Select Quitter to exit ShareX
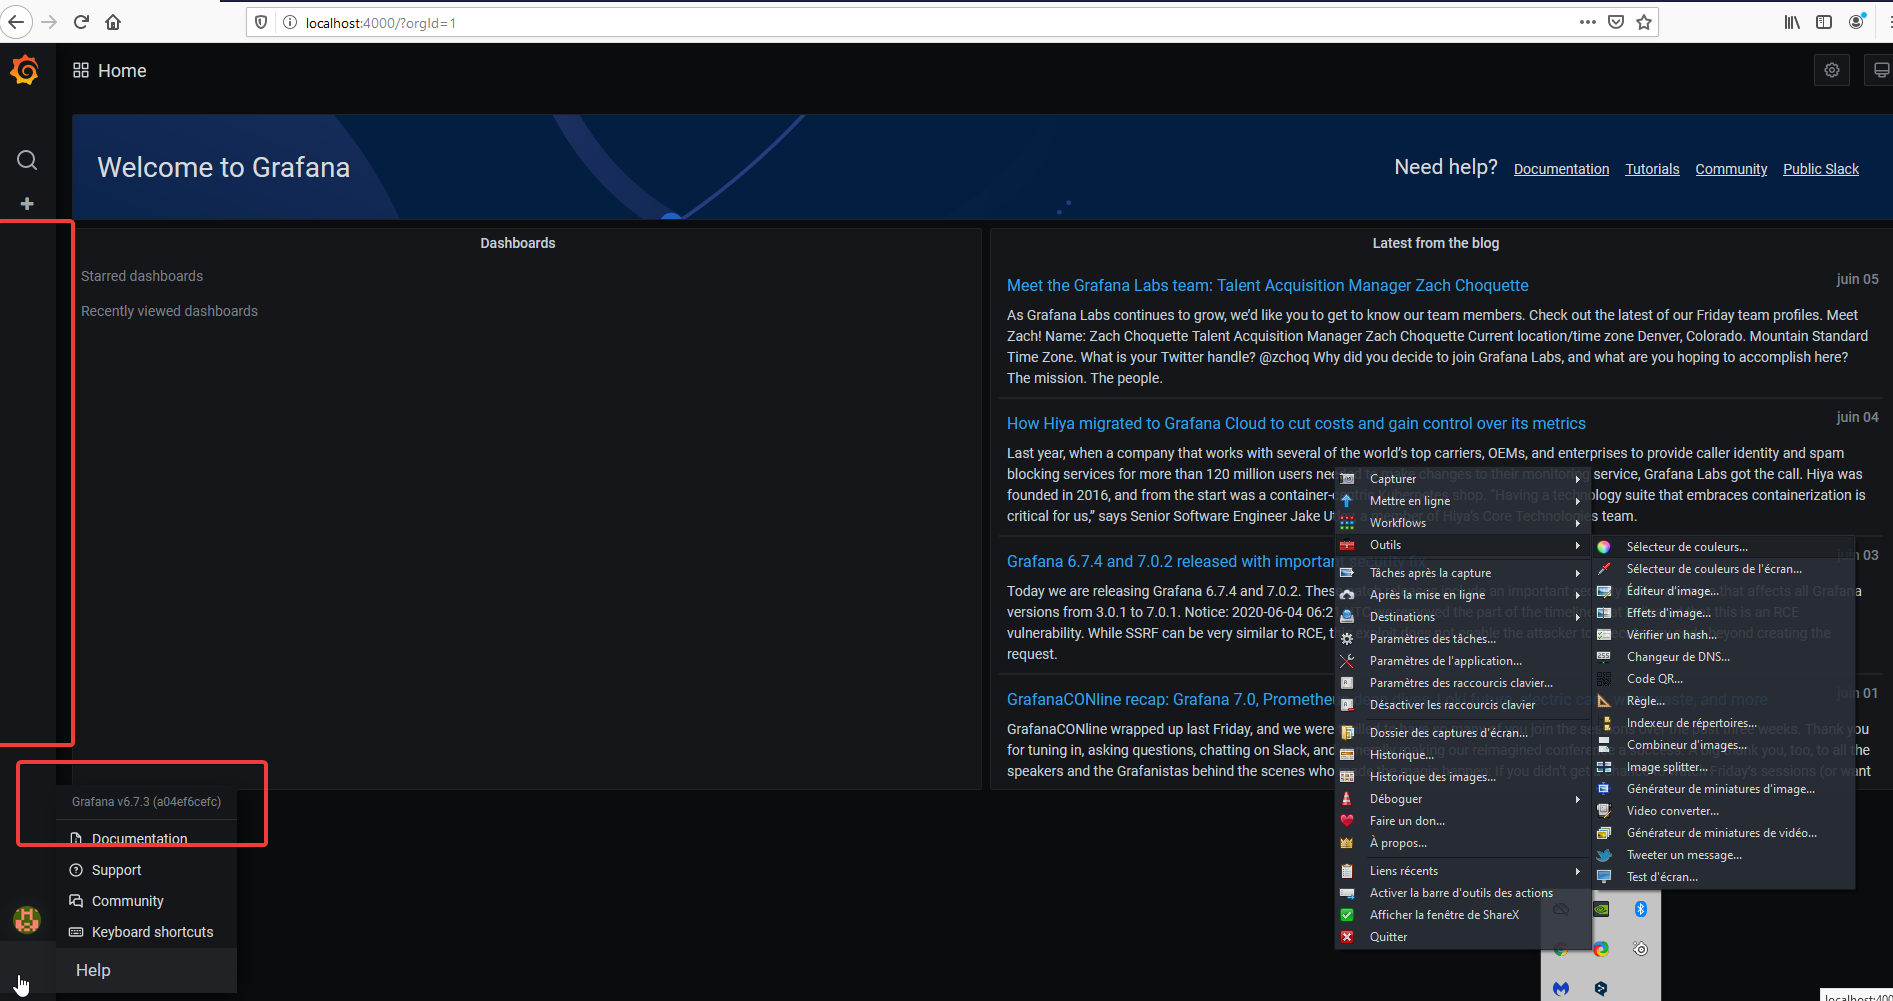Screen dimensions: 1893x1001 1388,936
